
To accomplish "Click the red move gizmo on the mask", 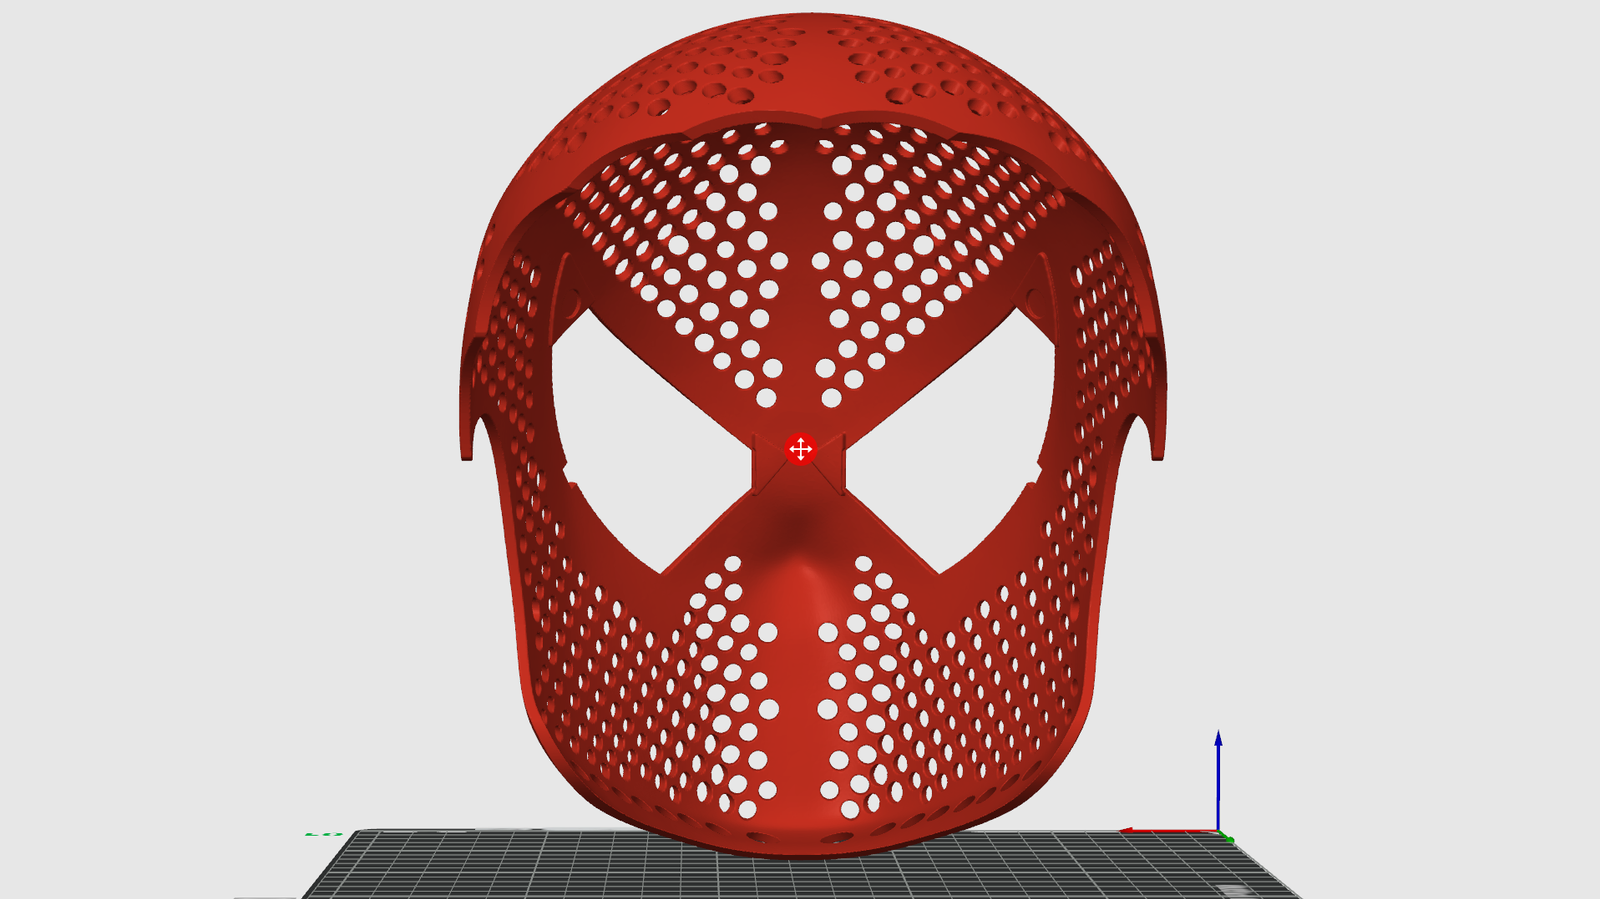I will tap(800, 449).
